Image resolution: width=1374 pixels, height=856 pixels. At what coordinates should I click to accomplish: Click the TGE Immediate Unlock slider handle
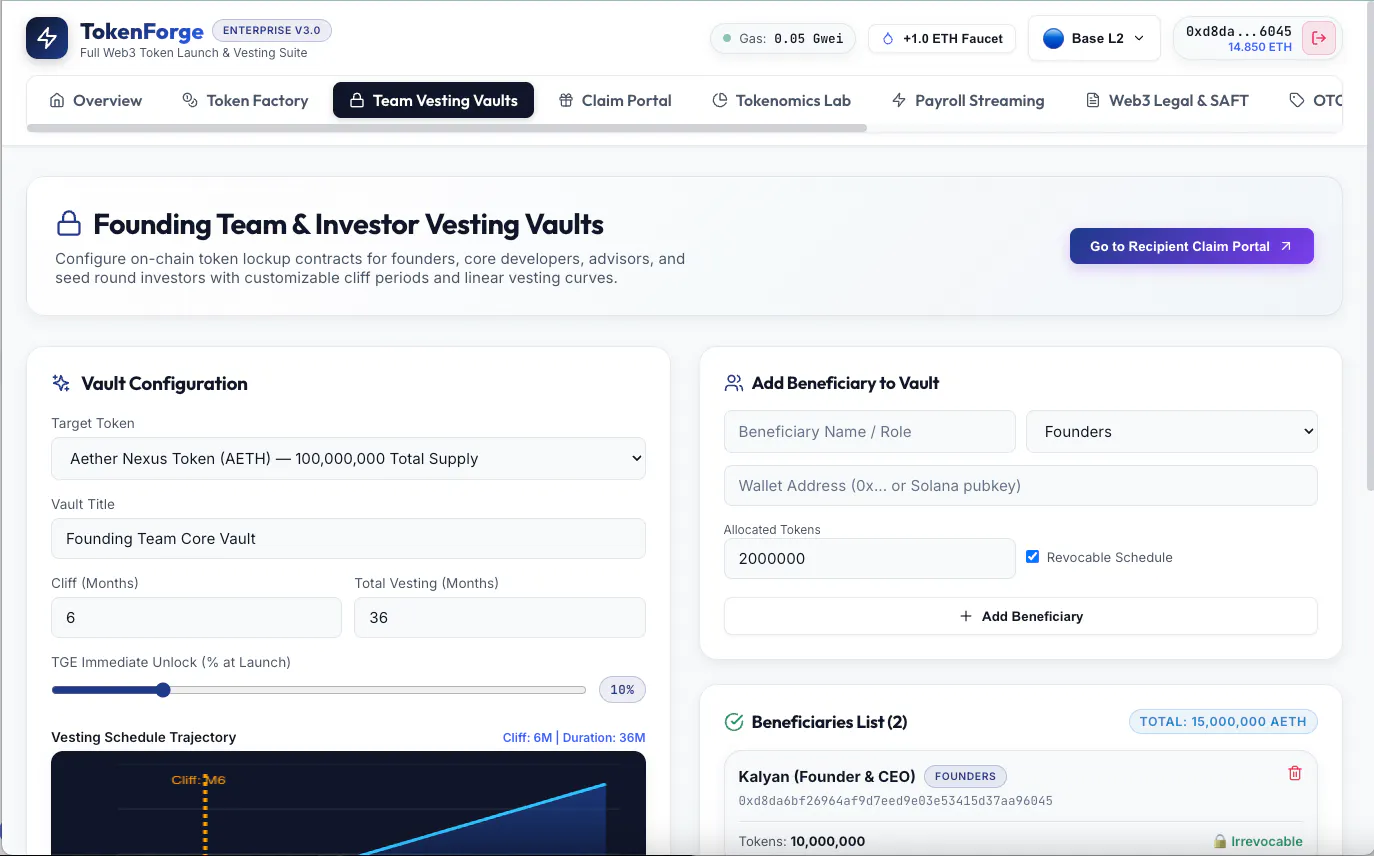coord(163,690)
